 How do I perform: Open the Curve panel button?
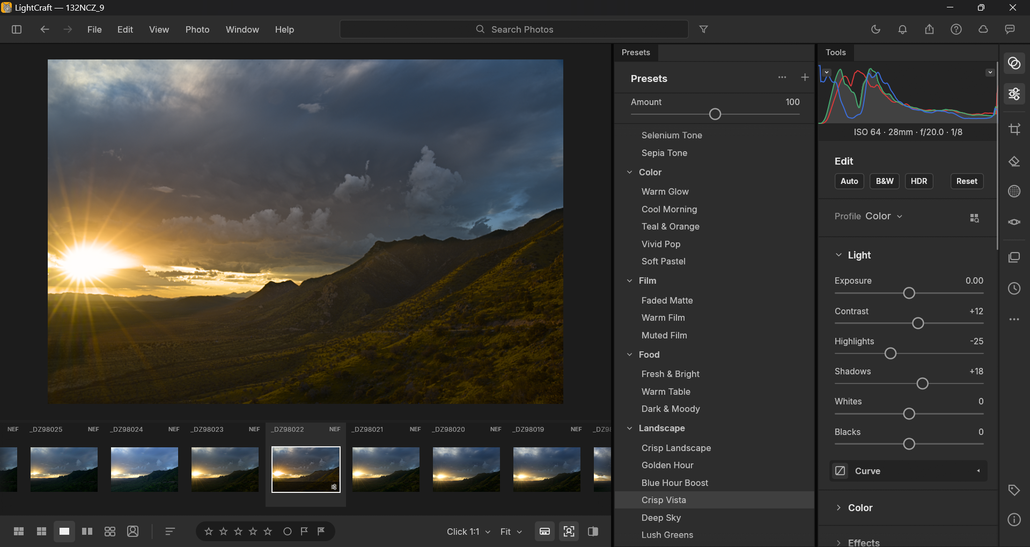(x=909, y=471)
